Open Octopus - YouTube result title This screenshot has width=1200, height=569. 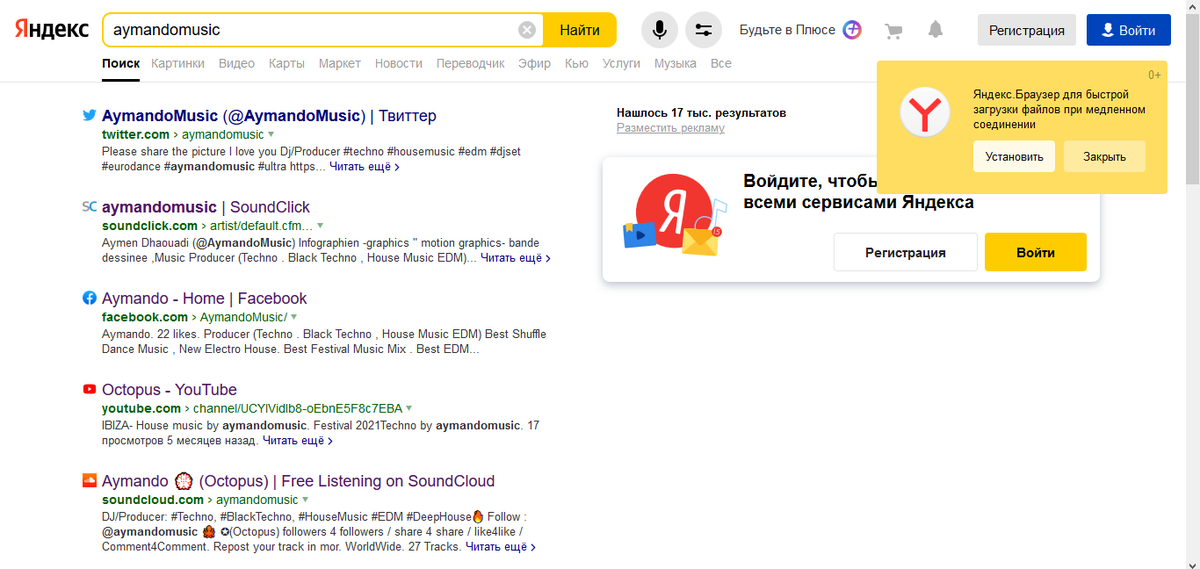[169, 389]
